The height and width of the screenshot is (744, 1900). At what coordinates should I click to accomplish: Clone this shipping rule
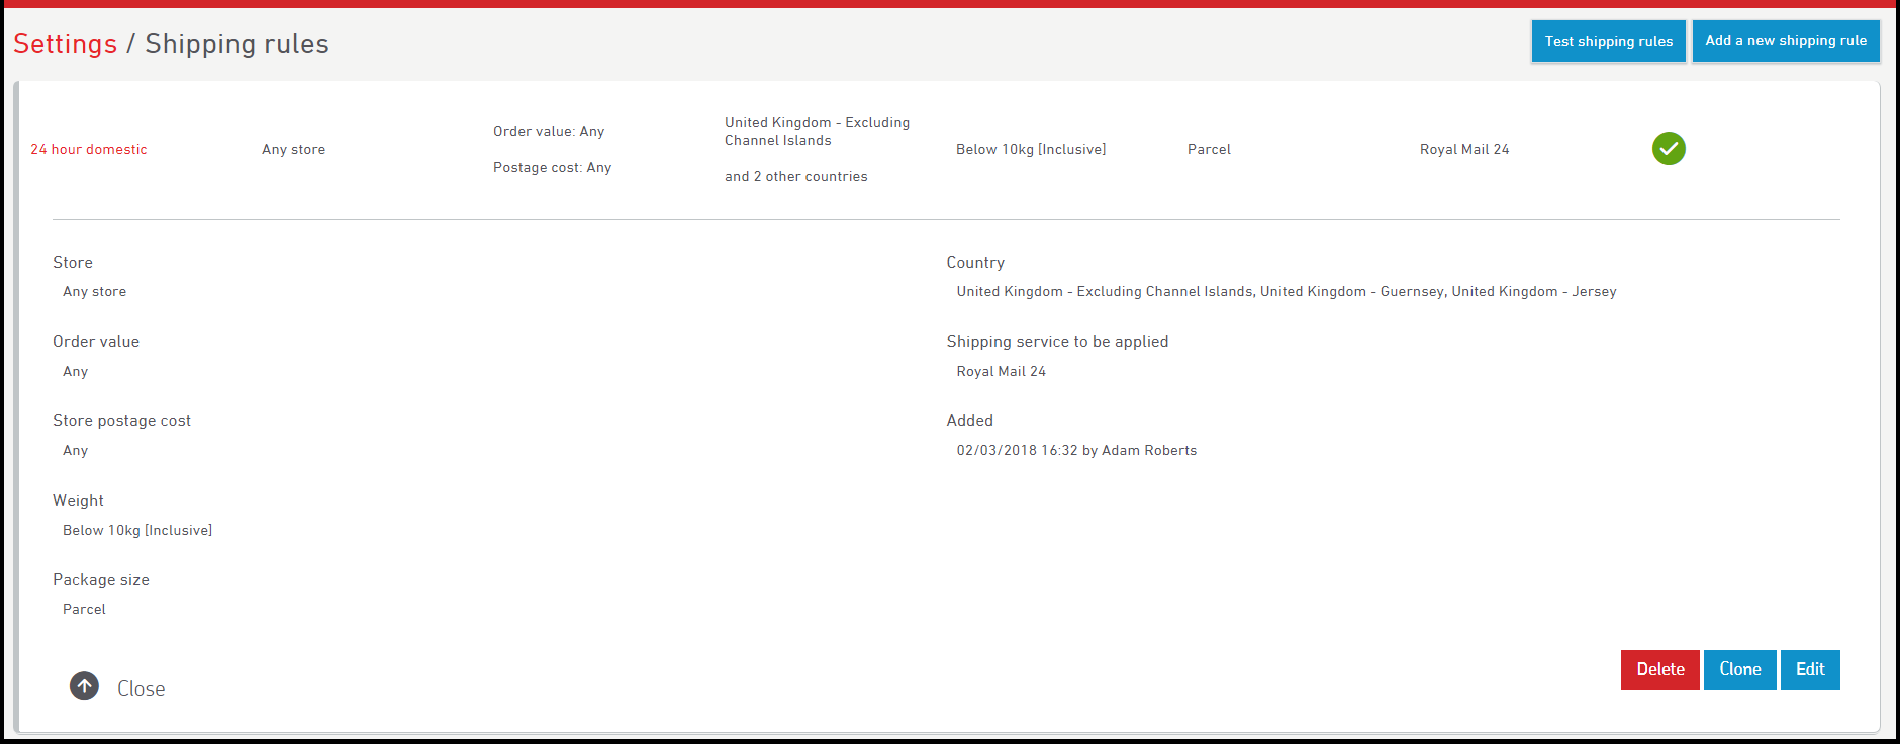[1739, 670]
